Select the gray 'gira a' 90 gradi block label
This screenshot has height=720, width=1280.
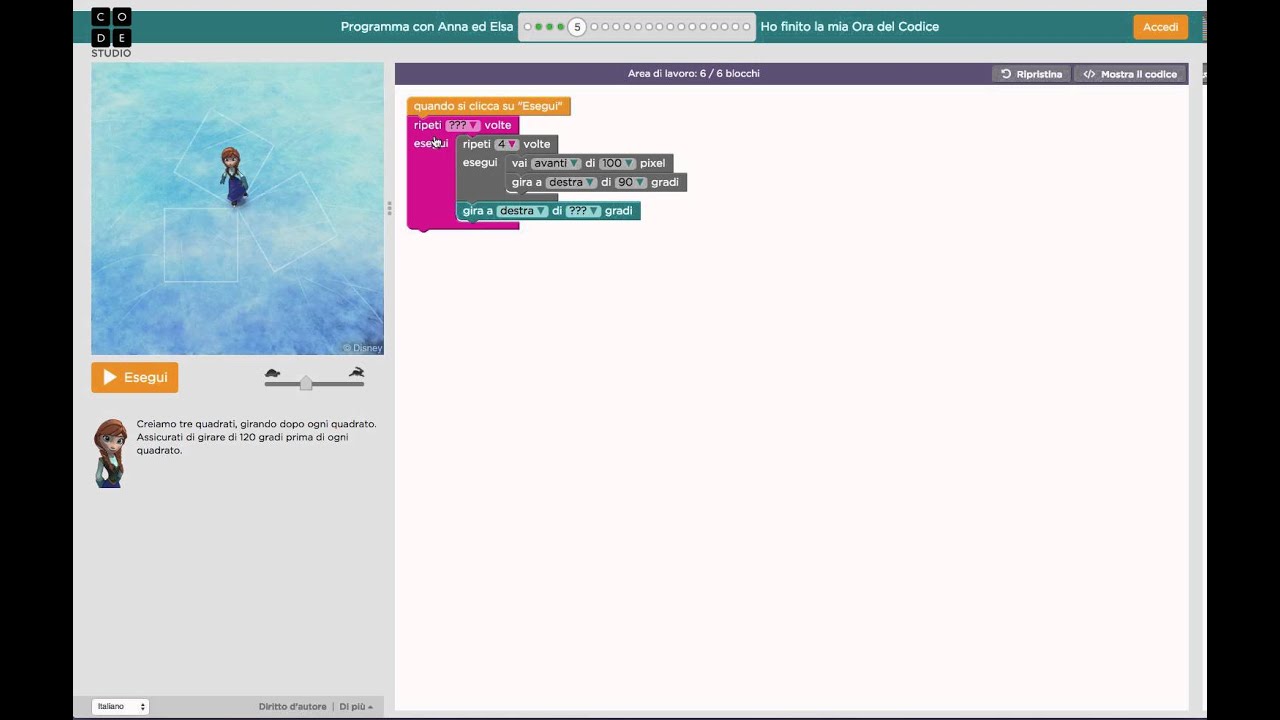(x=527, y=182)
